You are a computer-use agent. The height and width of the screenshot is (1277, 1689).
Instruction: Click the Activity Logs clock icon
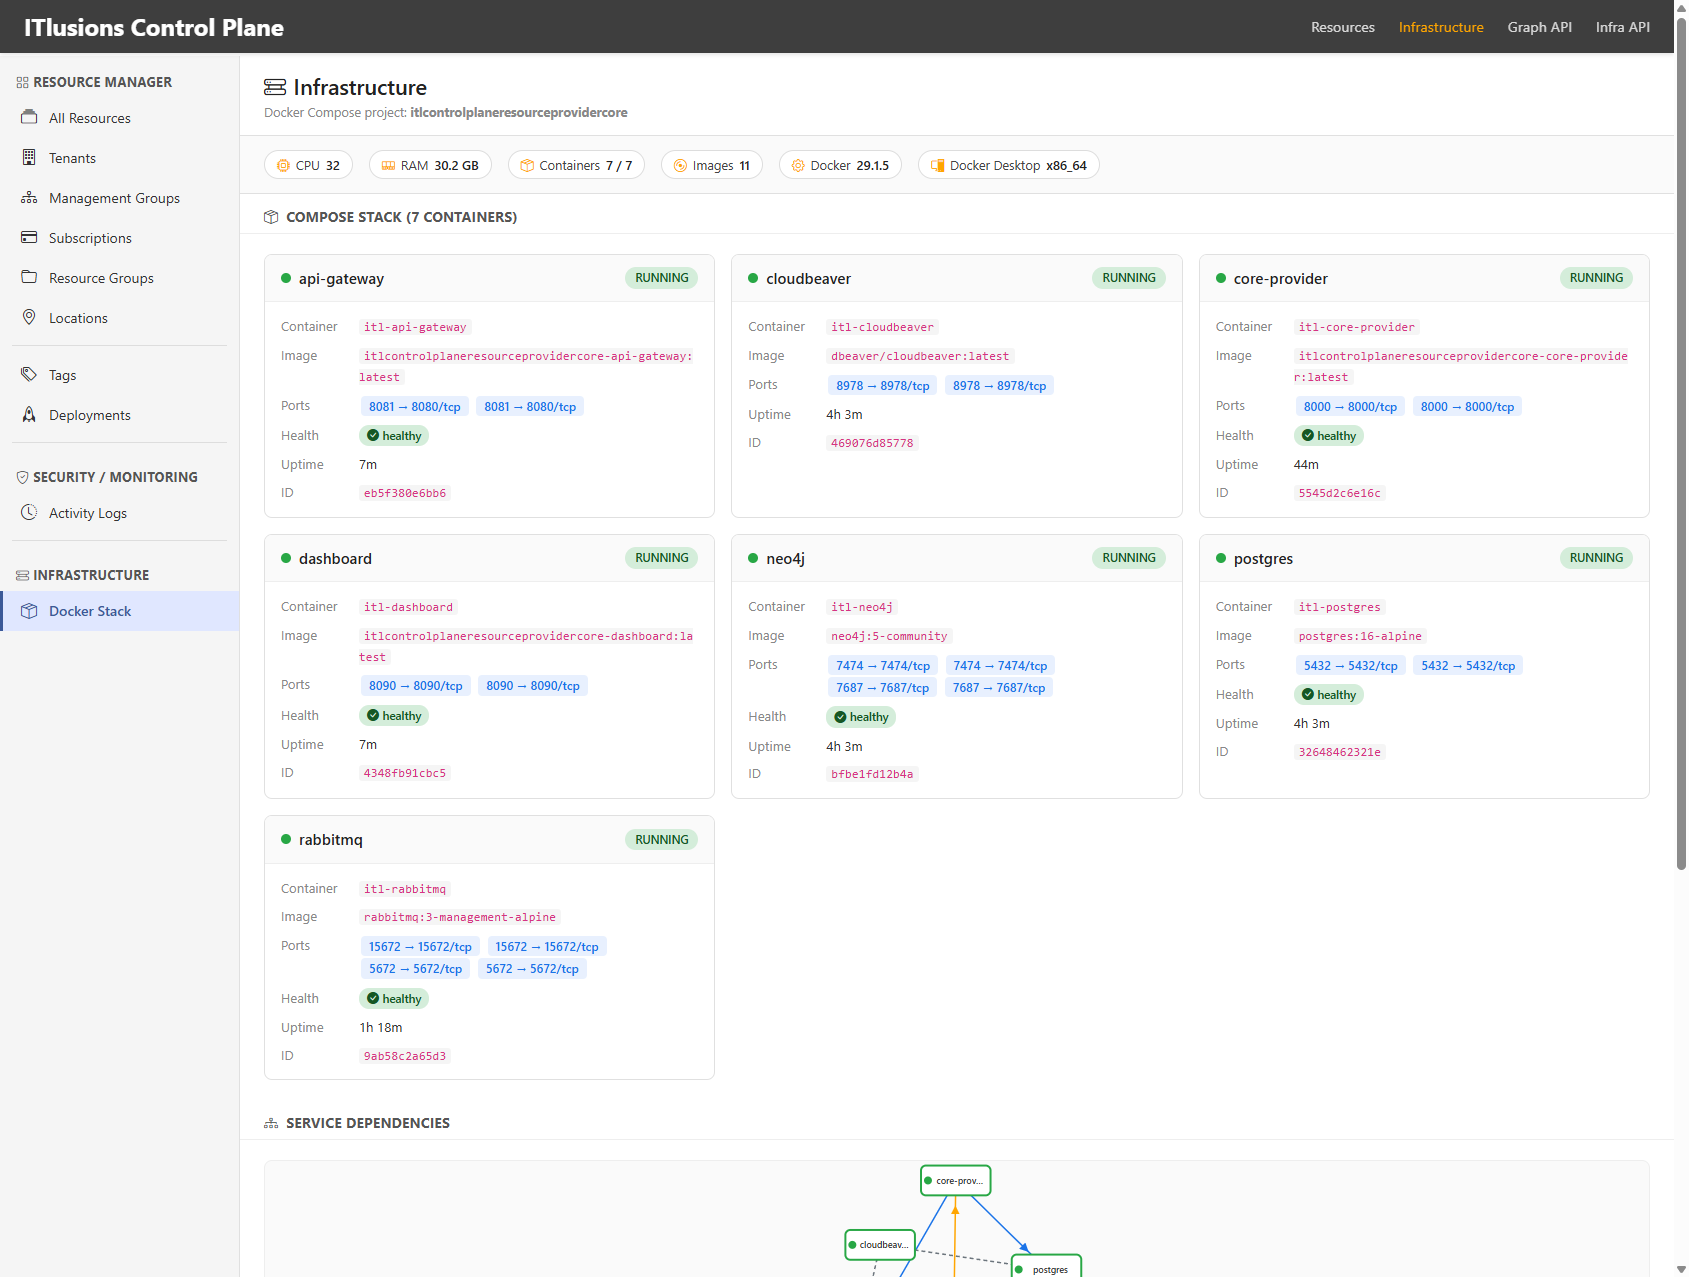coord(29,513)
